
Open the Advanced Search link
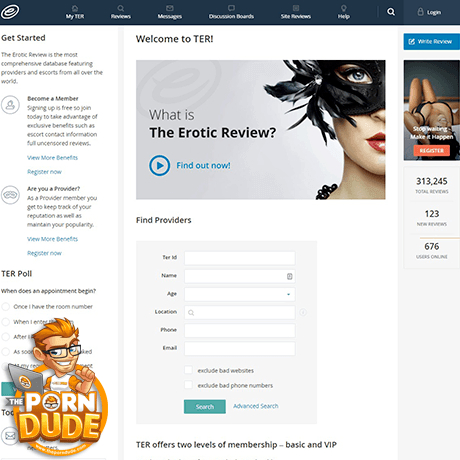pyautogui.click(x=256, y=406)
